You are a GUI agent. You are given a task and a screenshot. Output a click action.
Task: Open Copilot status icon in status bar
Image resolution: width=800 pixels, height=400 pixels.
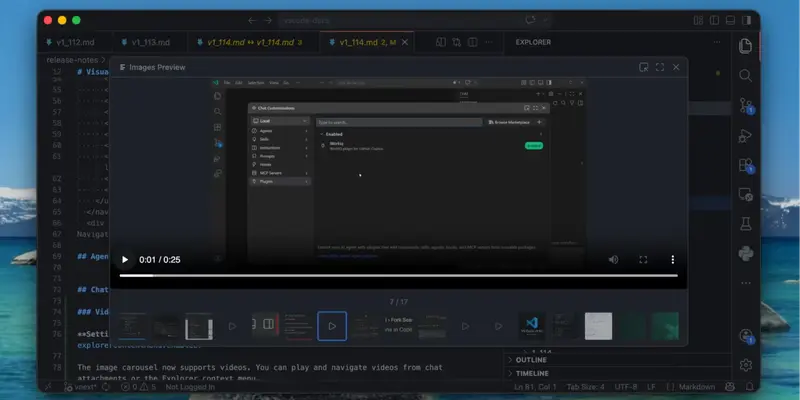pyautogui.click(x=730, y=387)
